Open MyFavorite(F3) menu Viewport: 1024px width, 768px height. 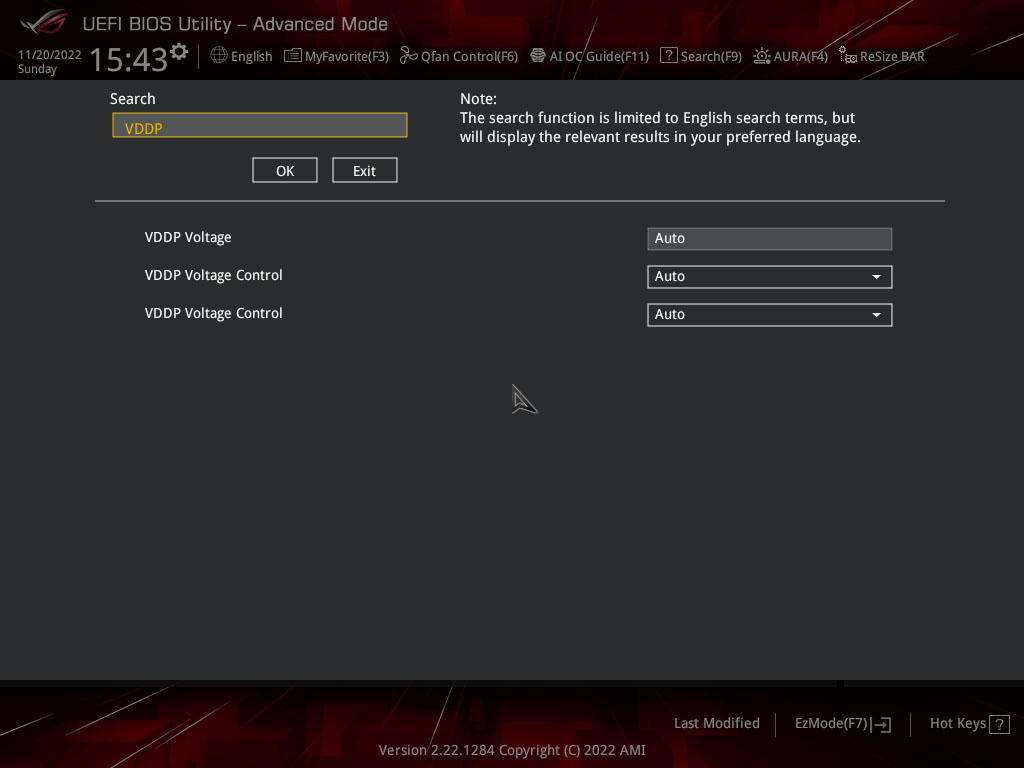click(347, 56)
